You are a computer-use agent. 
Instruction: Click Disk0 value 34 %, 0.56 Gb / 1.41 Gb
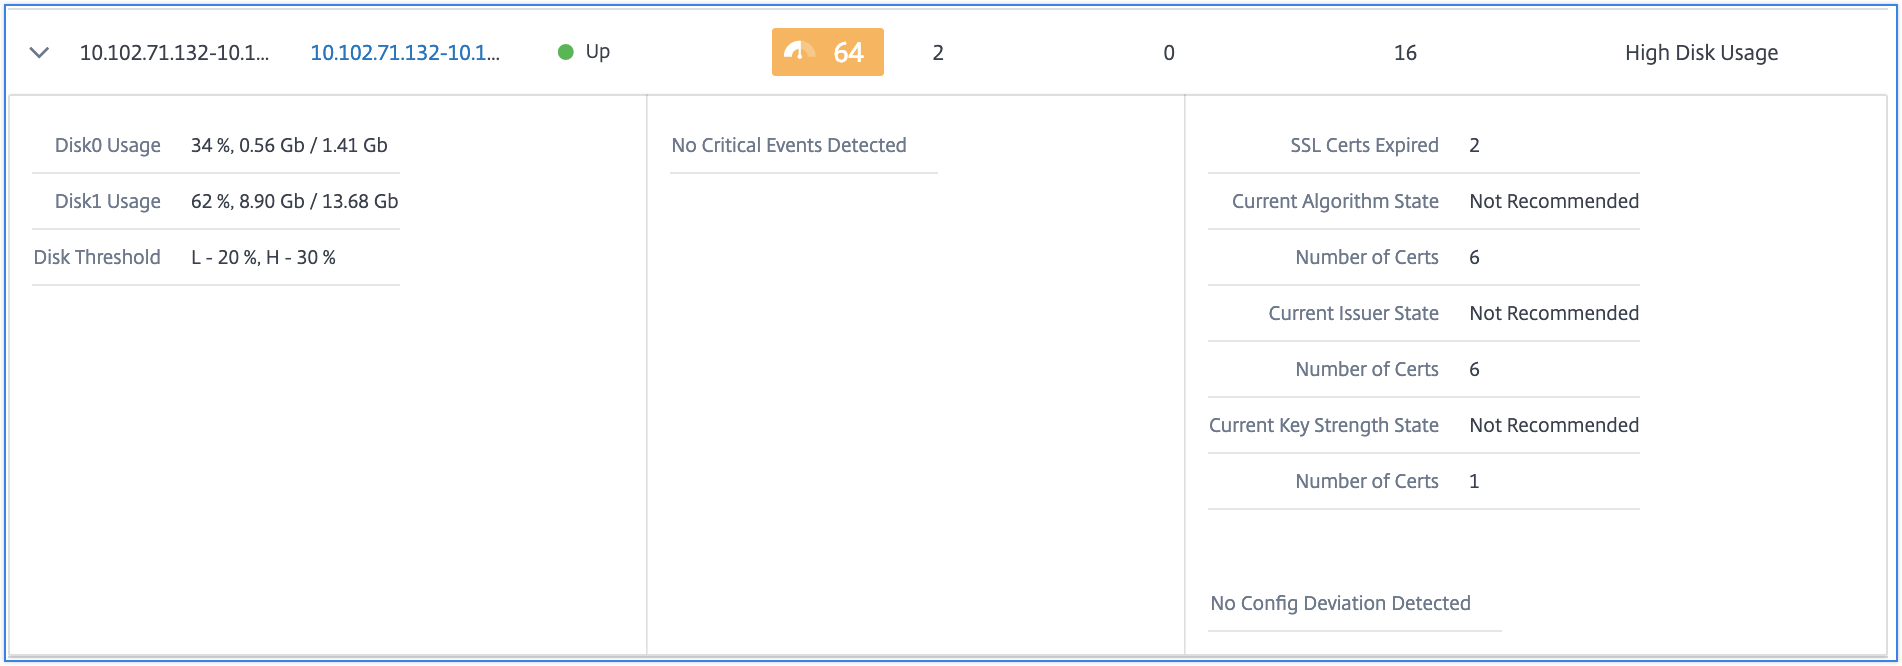coord(289,145)
